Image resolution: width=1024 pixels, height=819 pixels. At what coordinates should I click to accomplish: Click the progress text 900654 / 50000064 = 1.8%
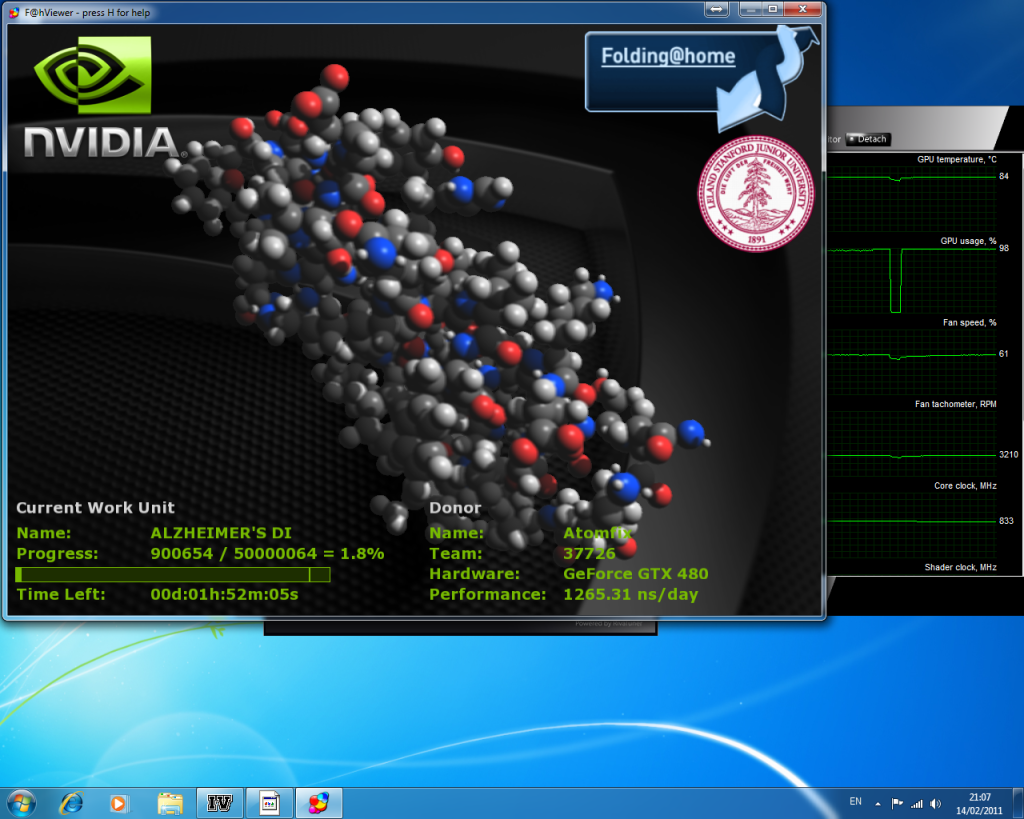267,554
